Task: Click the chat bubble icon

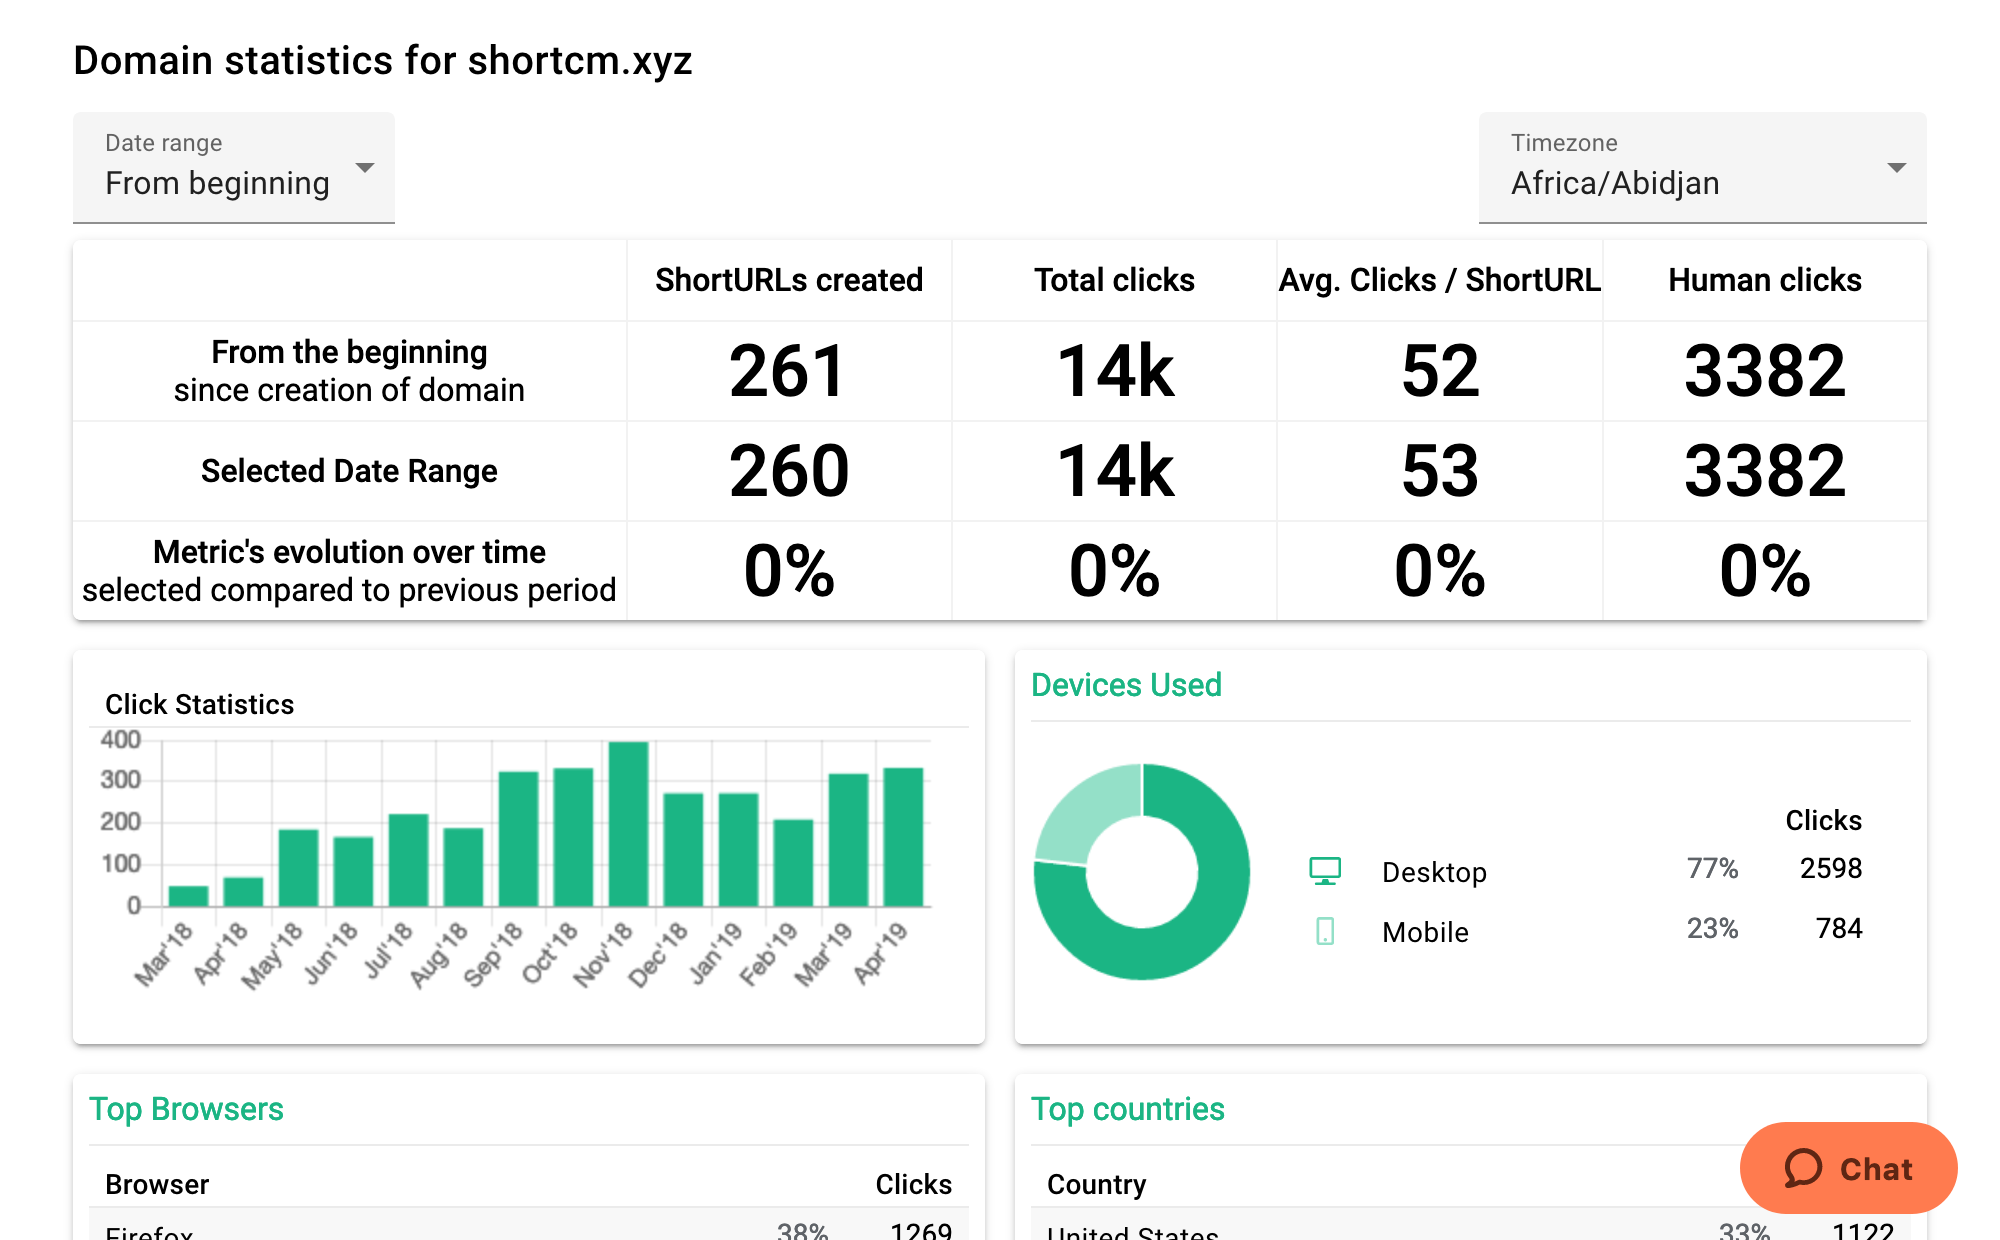Action: point(1806,1167)
